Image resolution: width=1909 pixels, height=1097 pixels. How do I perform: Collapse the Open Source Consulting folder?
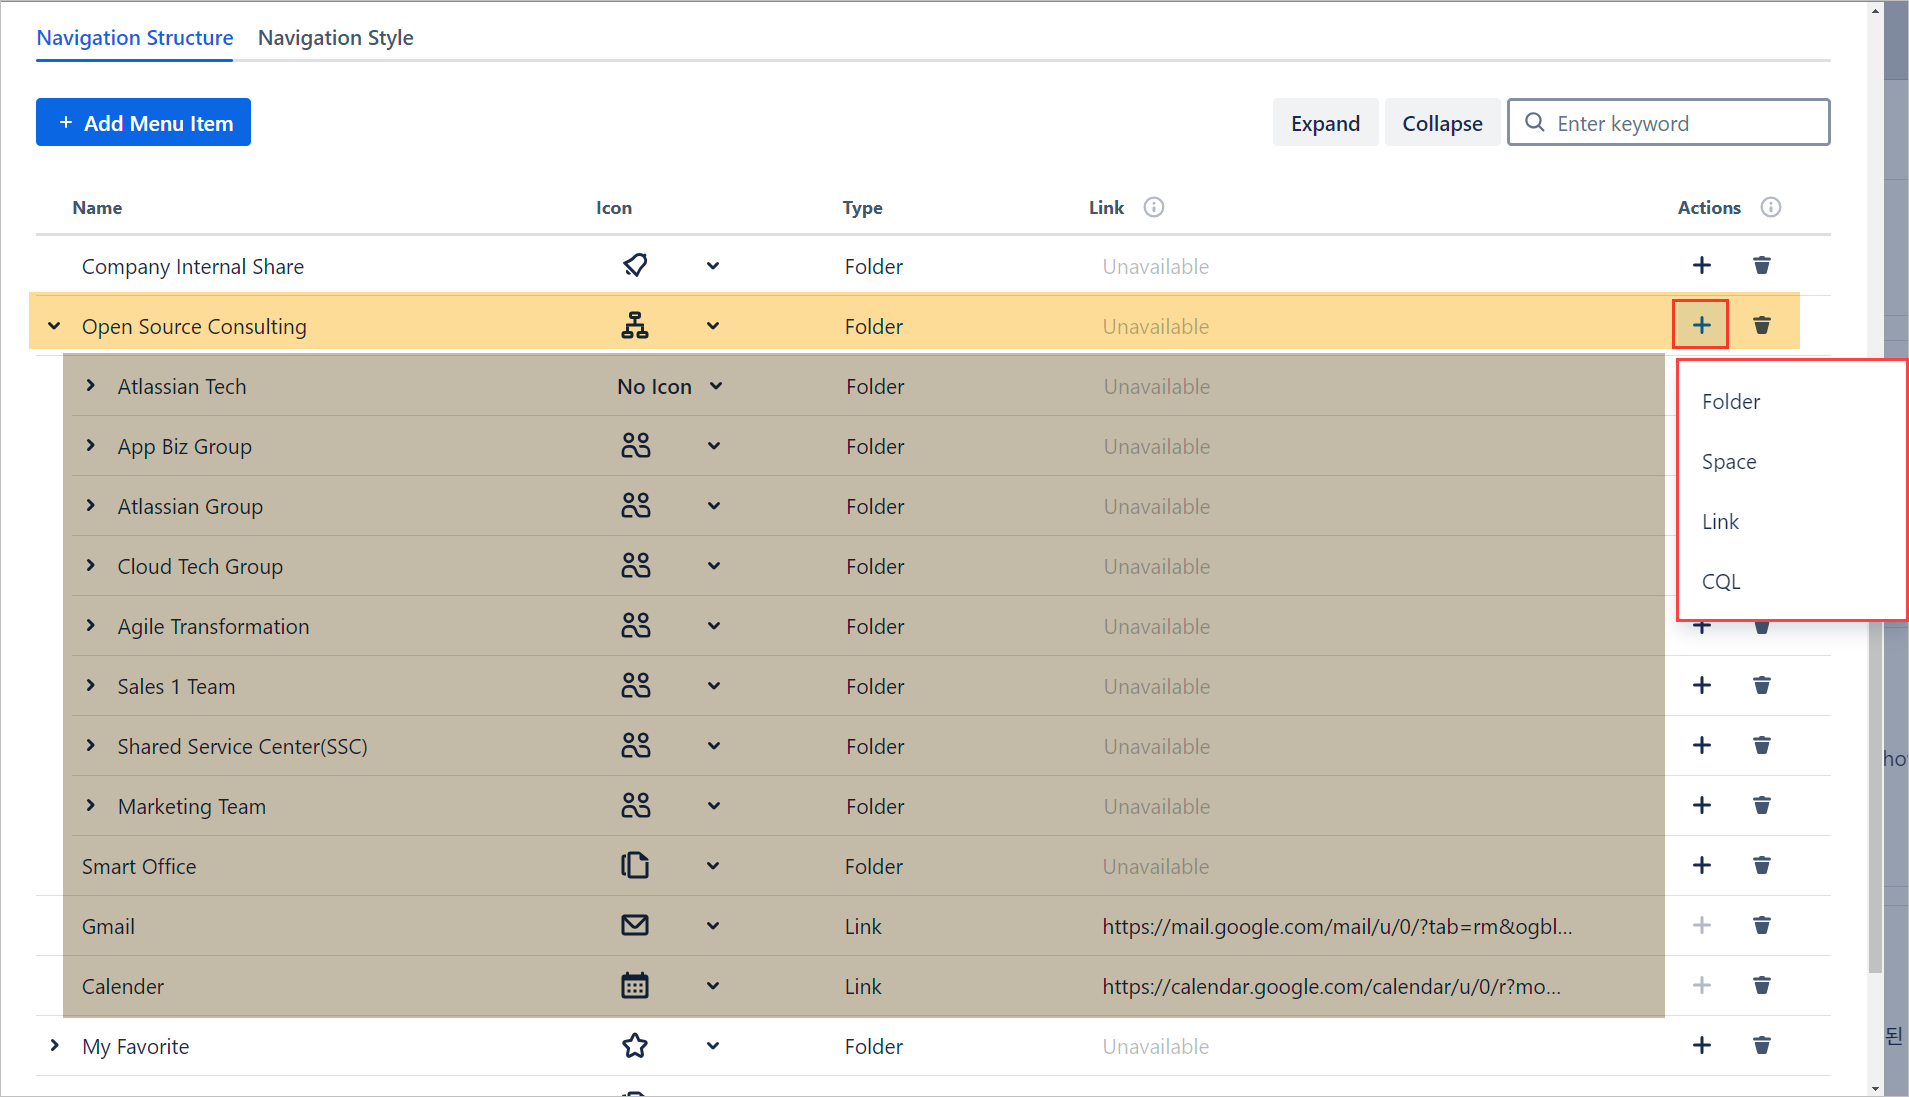tap(54, 326)
